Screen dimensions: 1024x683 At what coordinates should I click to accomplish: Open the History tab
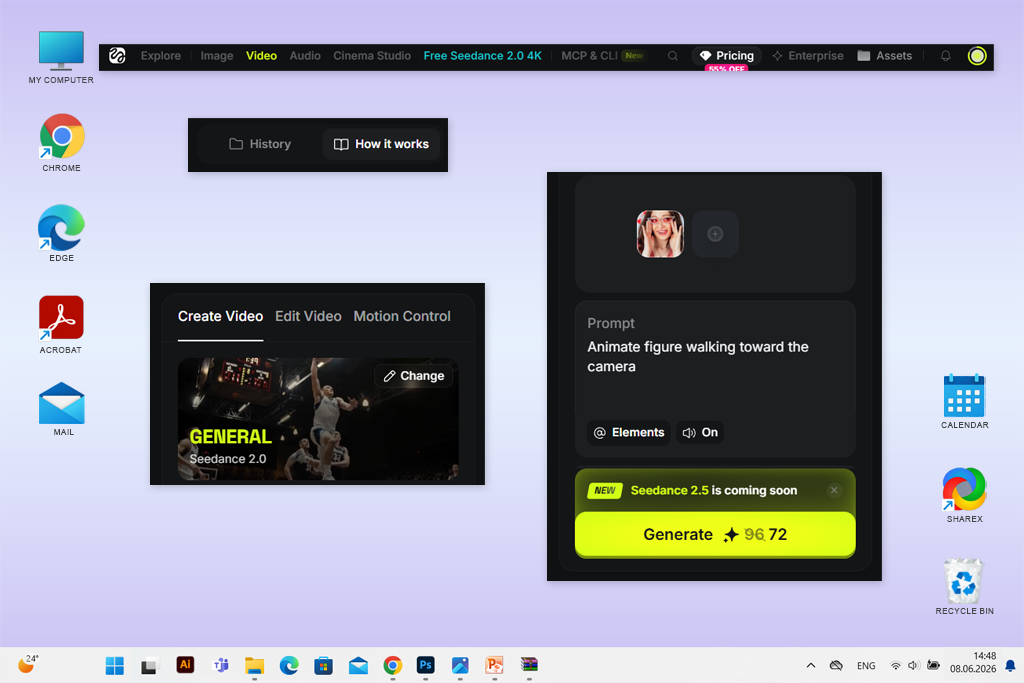(260, 144)
